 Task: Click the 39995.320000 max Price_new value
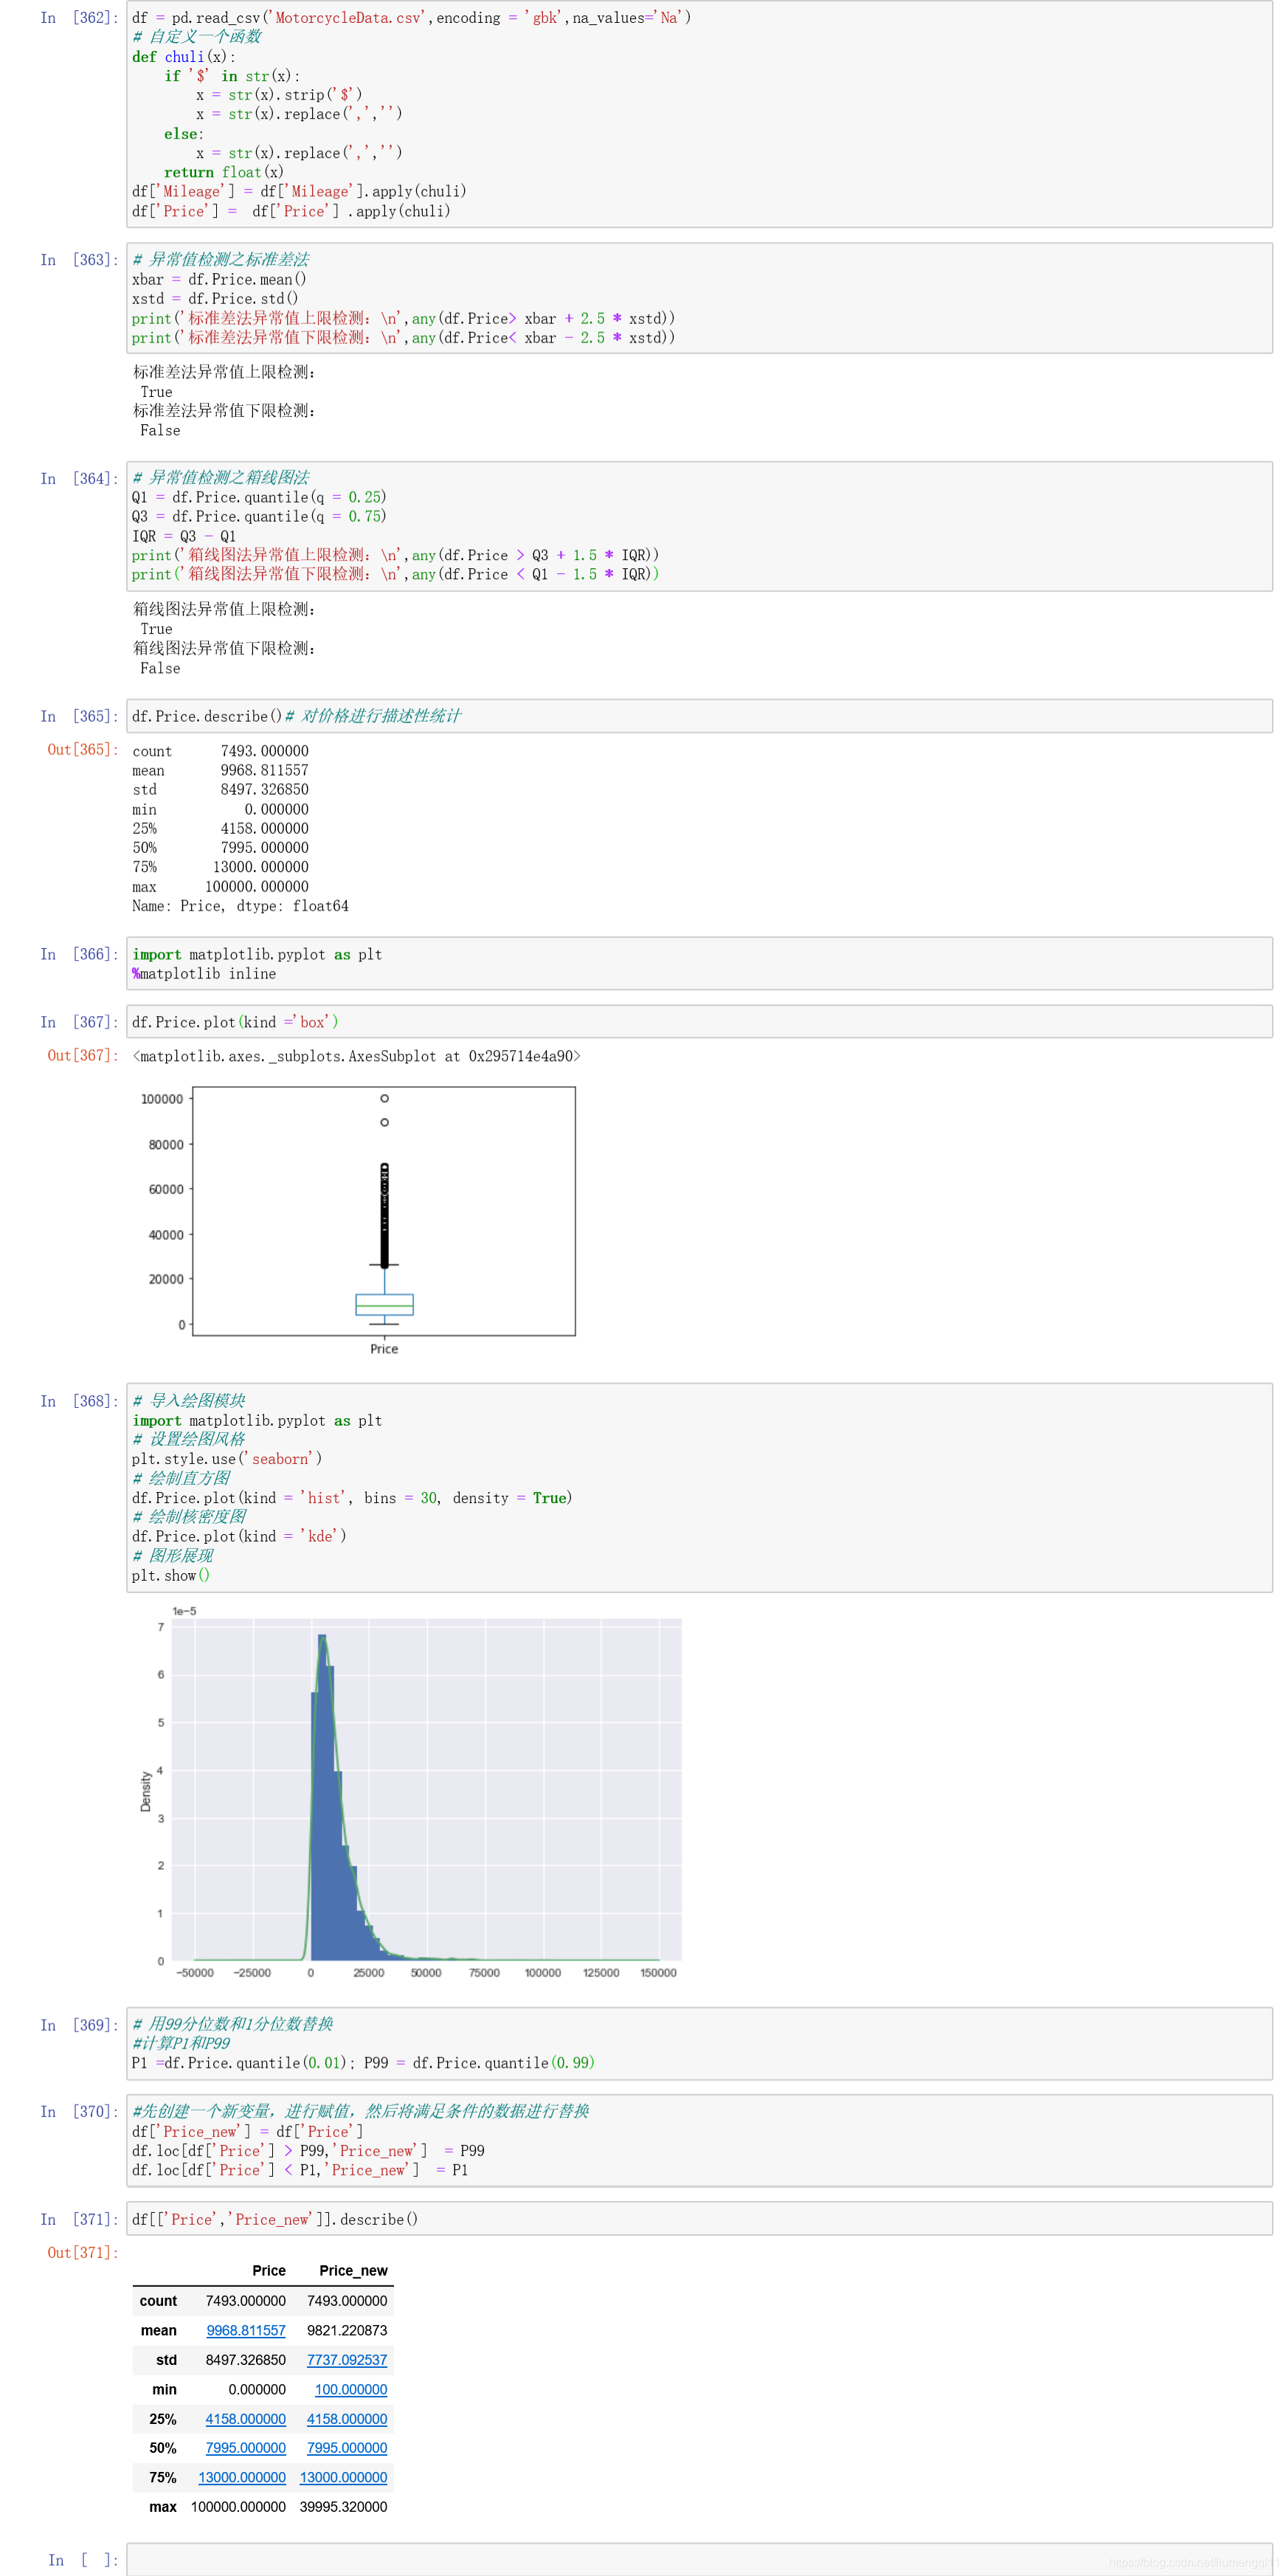click(x=343, y=2507)
